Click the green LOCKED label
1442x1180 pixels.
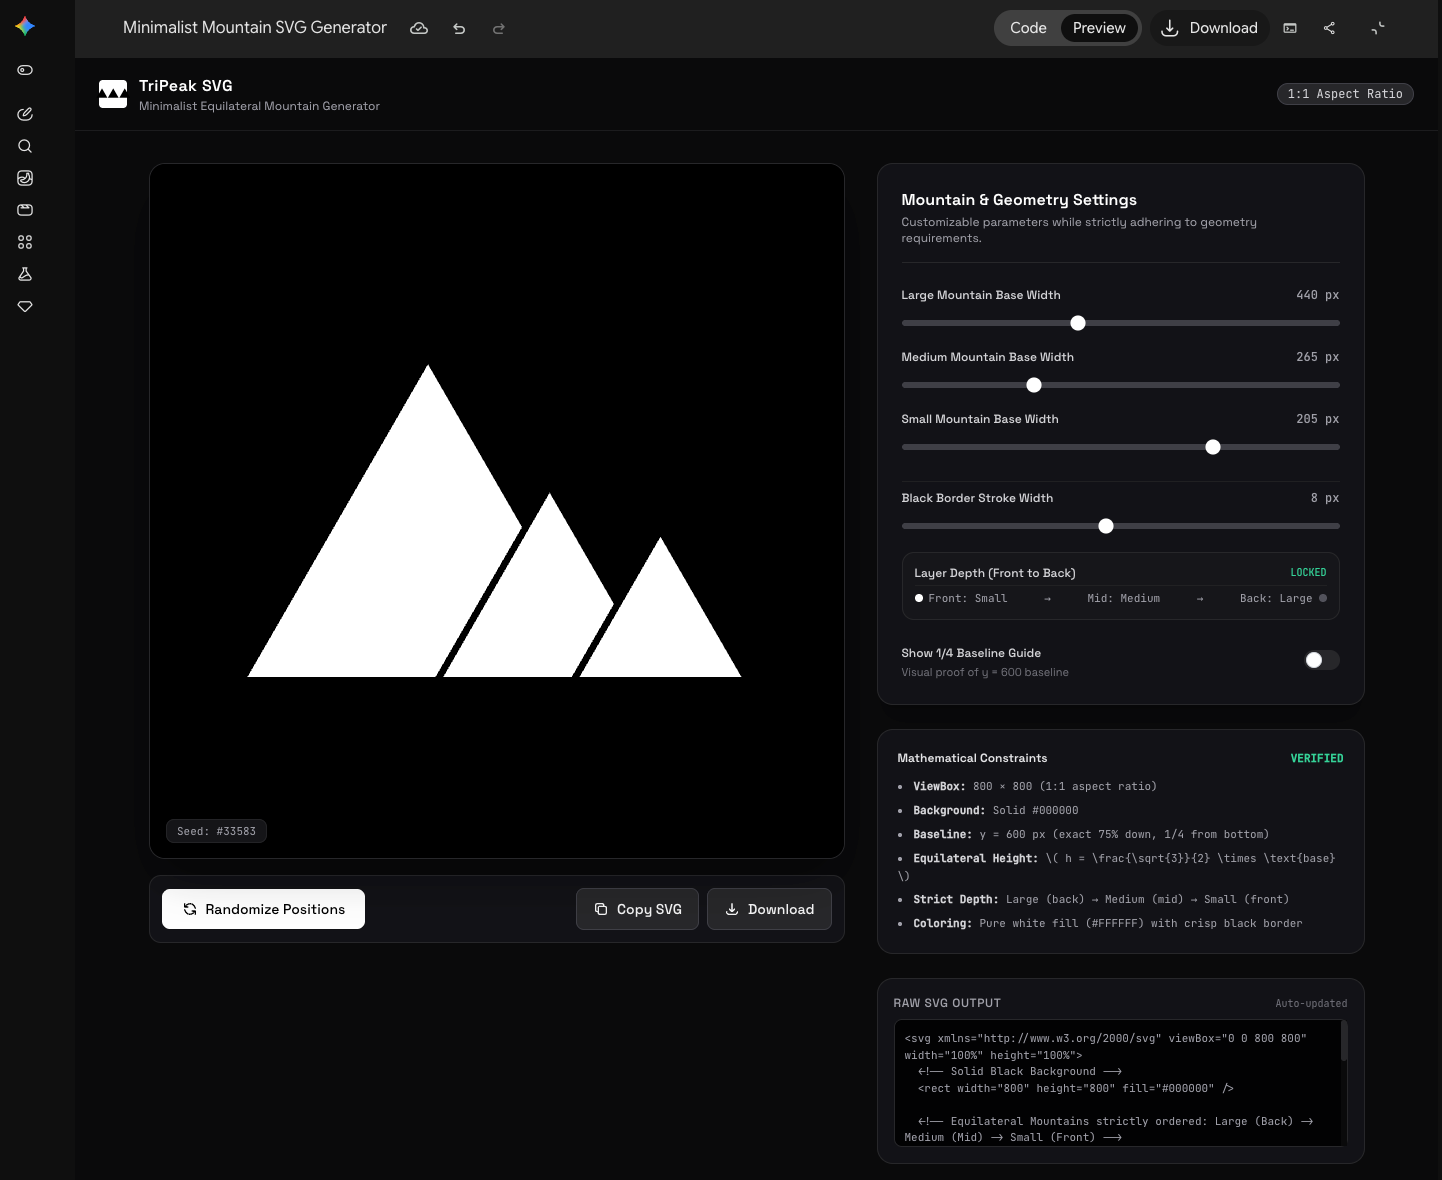pos(1308,573)
